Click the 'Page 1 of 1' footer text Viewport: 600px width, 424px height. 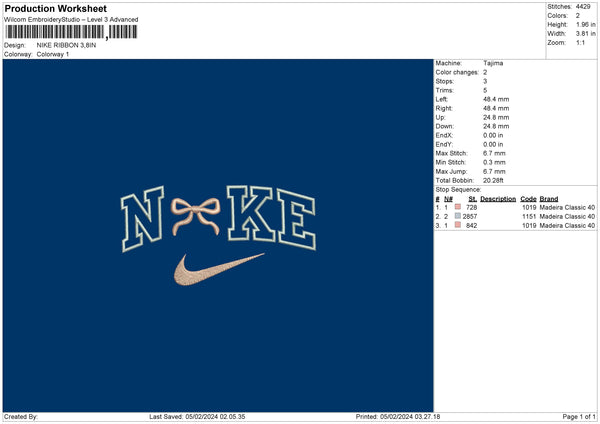pyautogui.click(x=579, y=417)
